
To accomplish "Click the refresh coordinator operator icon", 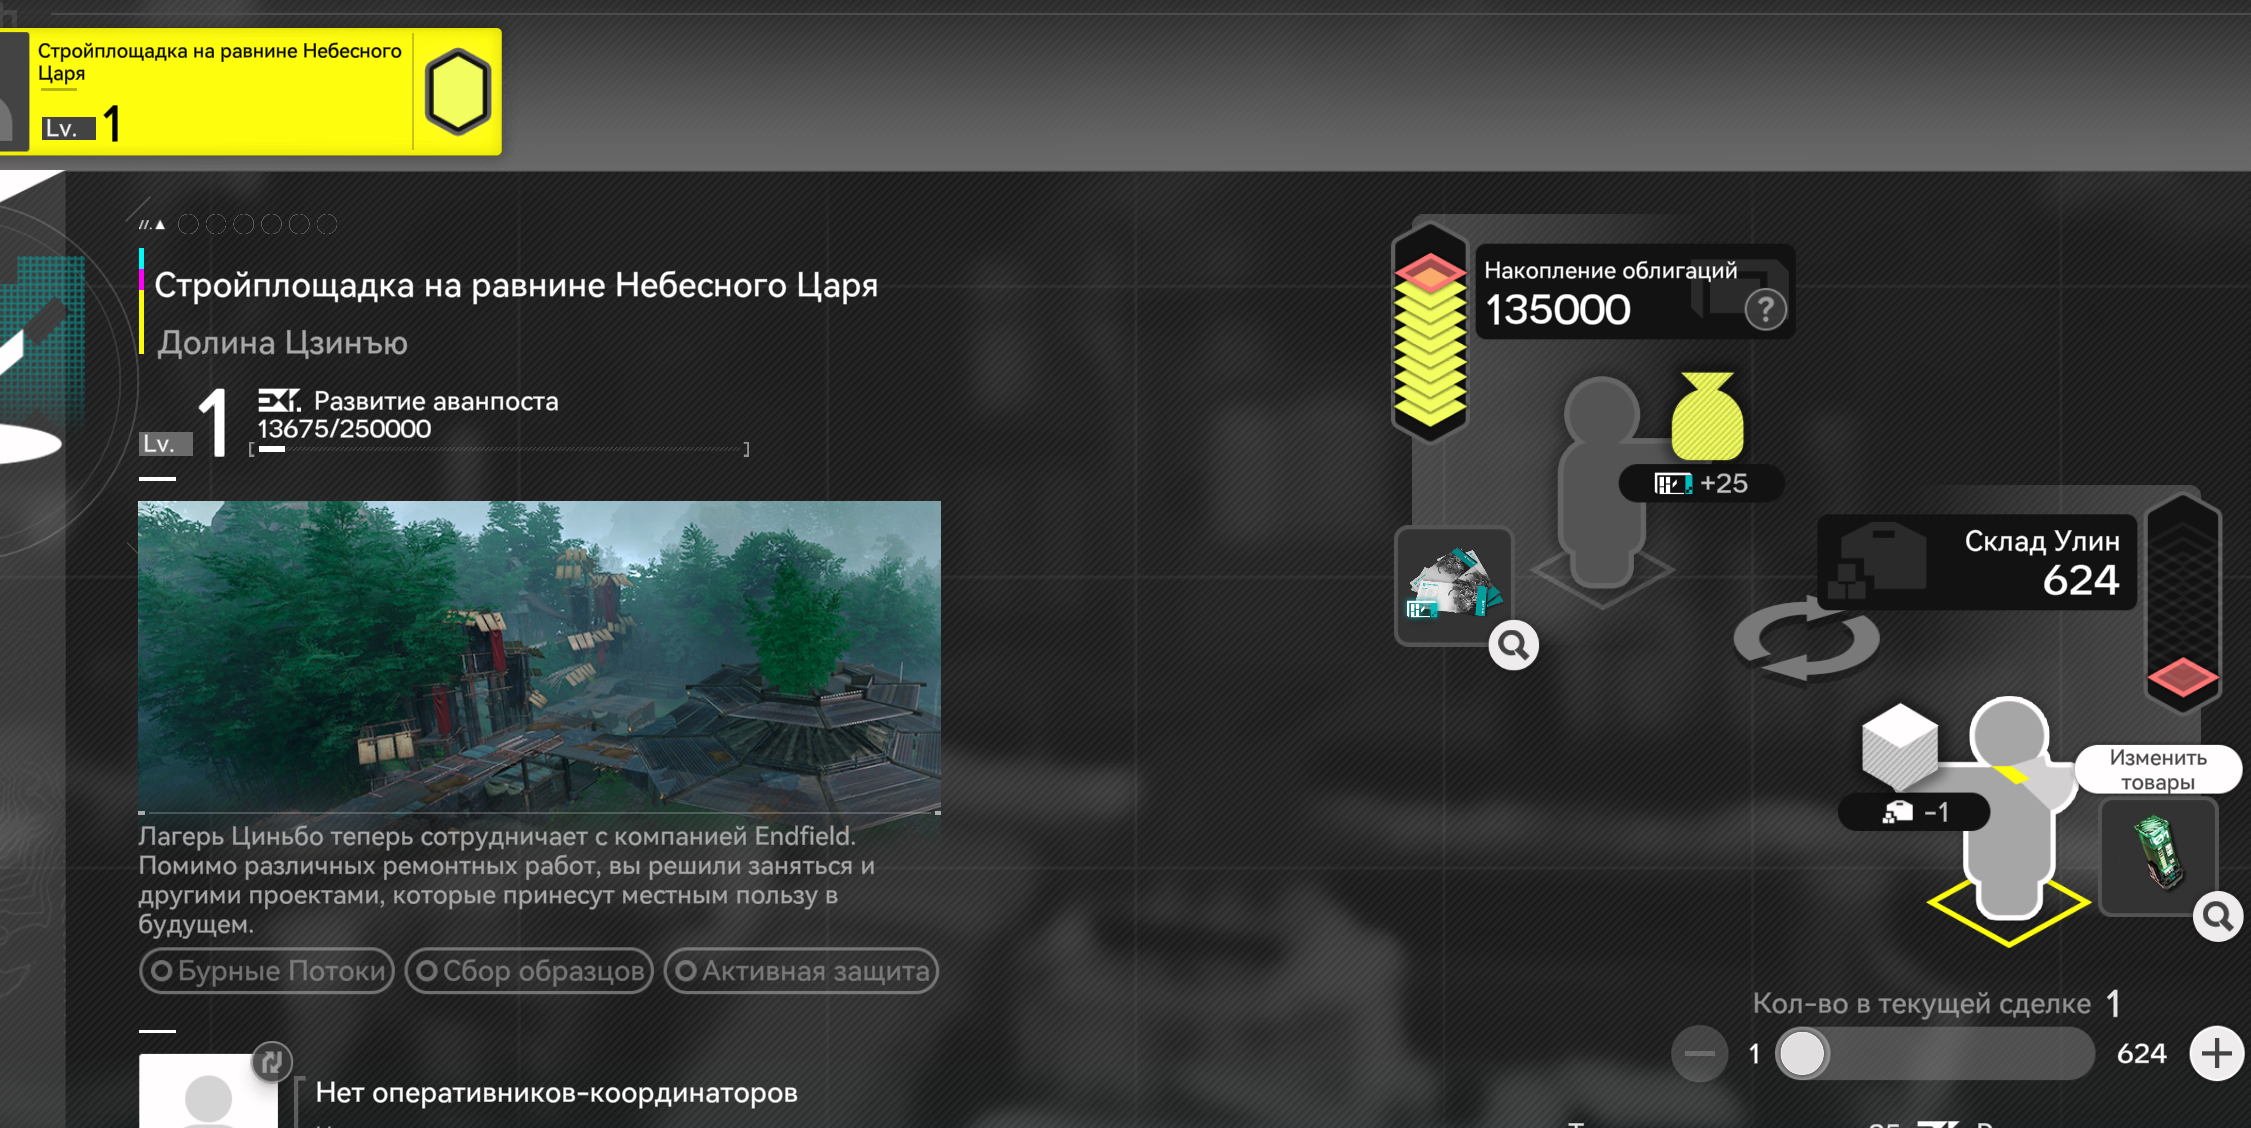I will point(271,1062).
